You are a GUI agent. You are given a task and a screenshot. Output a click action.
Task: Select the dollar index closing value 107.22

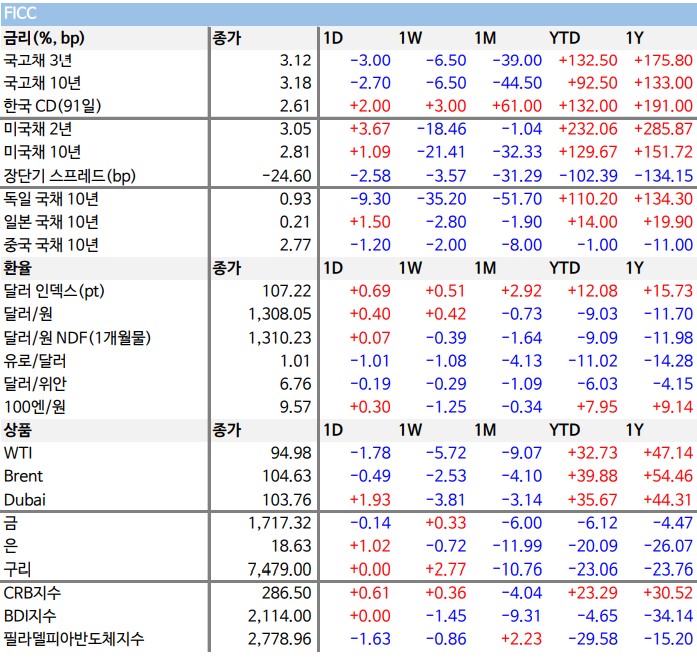click(x=287, y=291)
